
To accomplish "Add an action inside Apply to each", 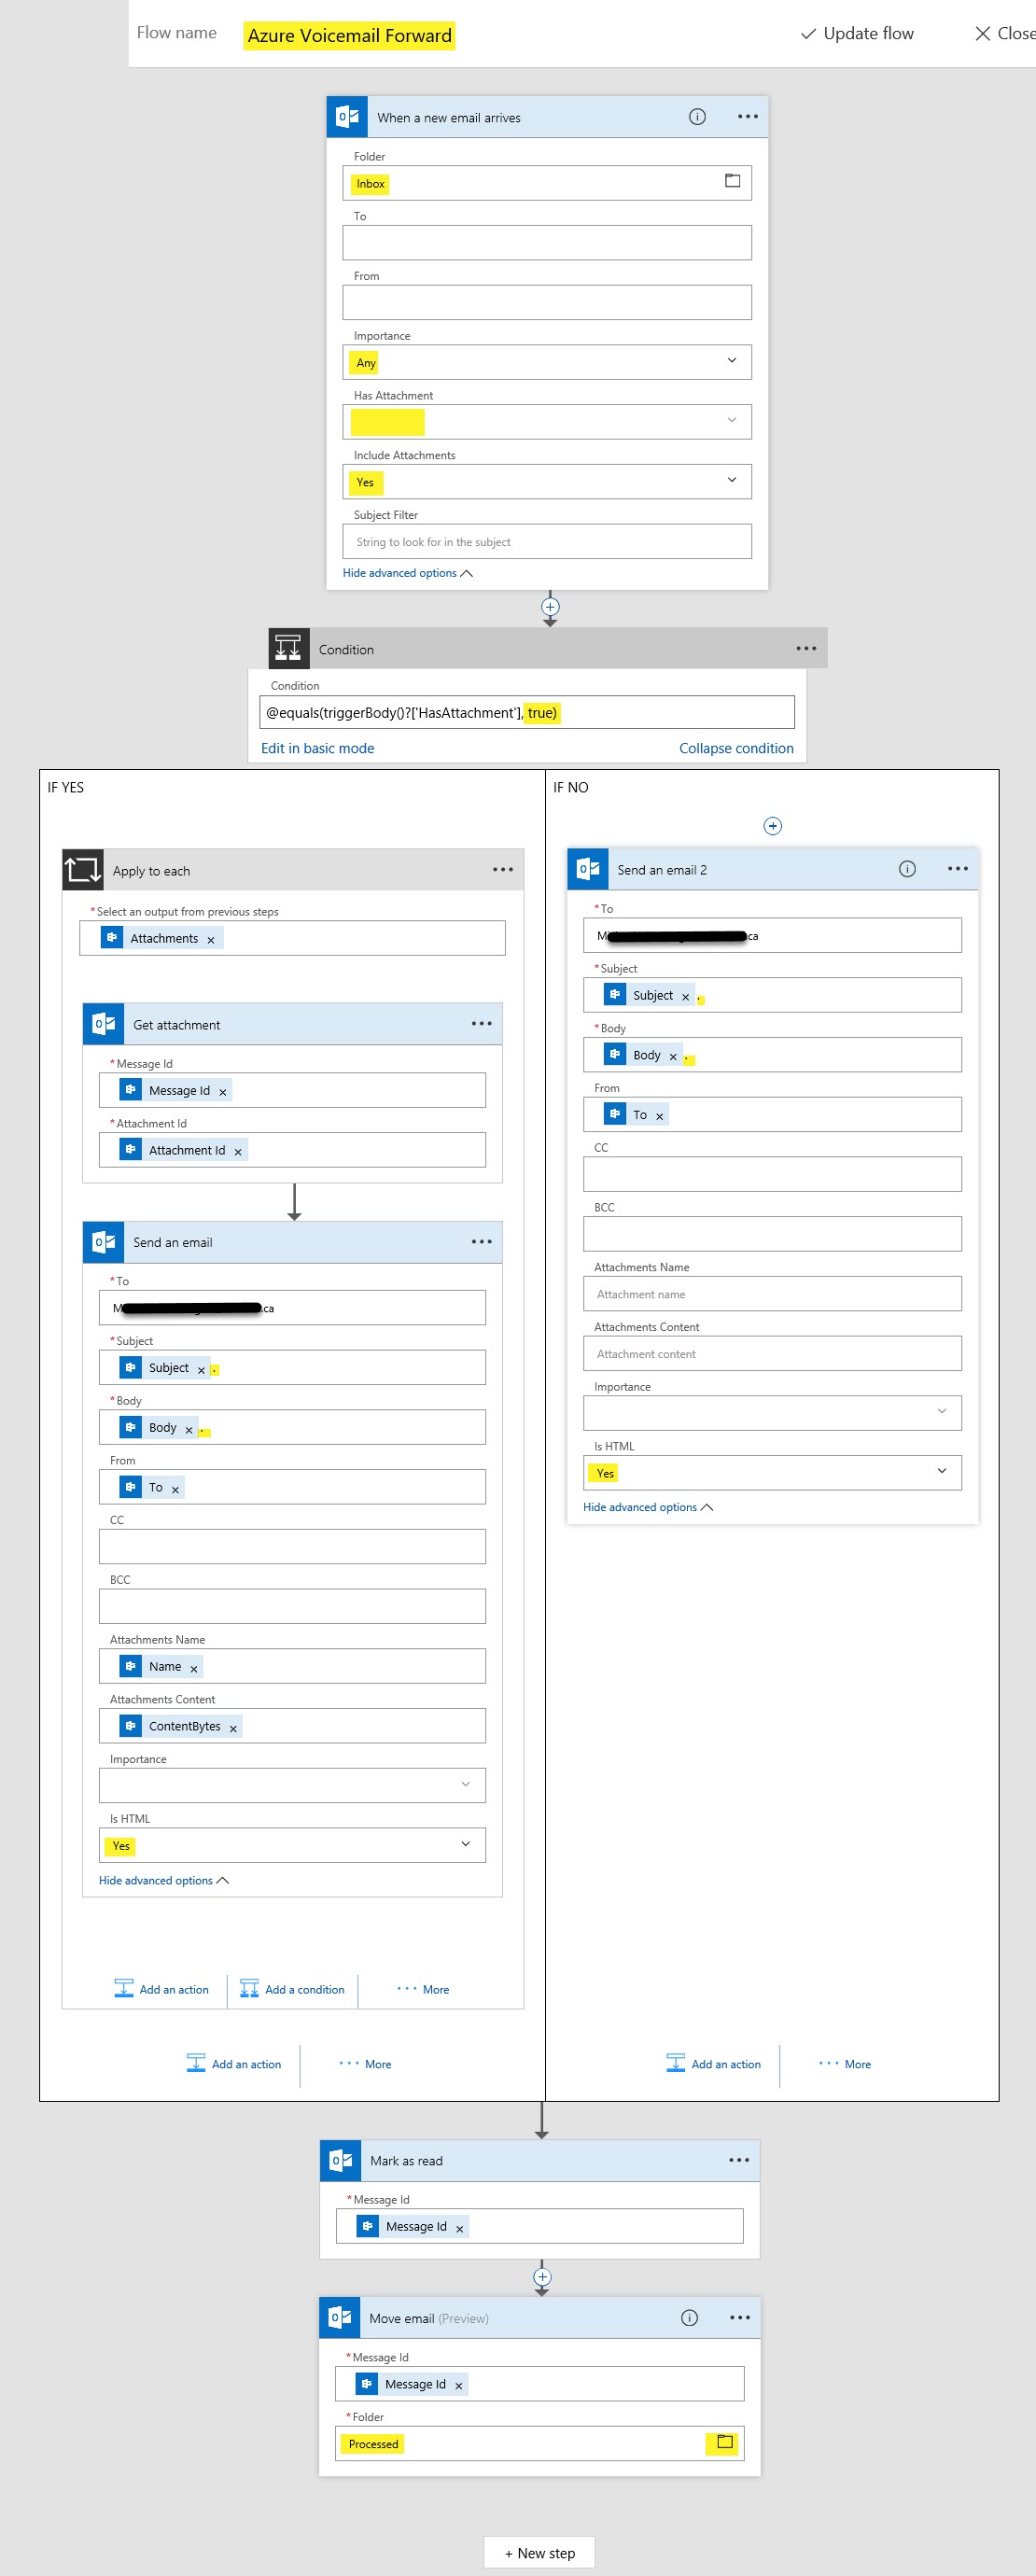I will (162, 1990).
